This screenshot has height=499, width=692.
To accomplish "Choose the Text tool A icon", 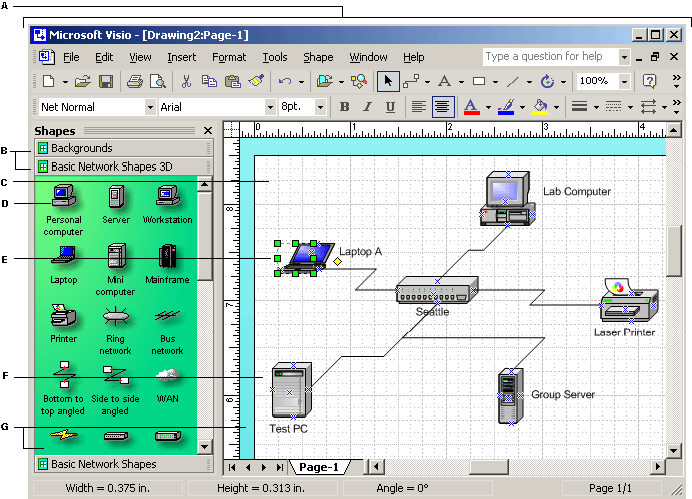I will [444, 81].
